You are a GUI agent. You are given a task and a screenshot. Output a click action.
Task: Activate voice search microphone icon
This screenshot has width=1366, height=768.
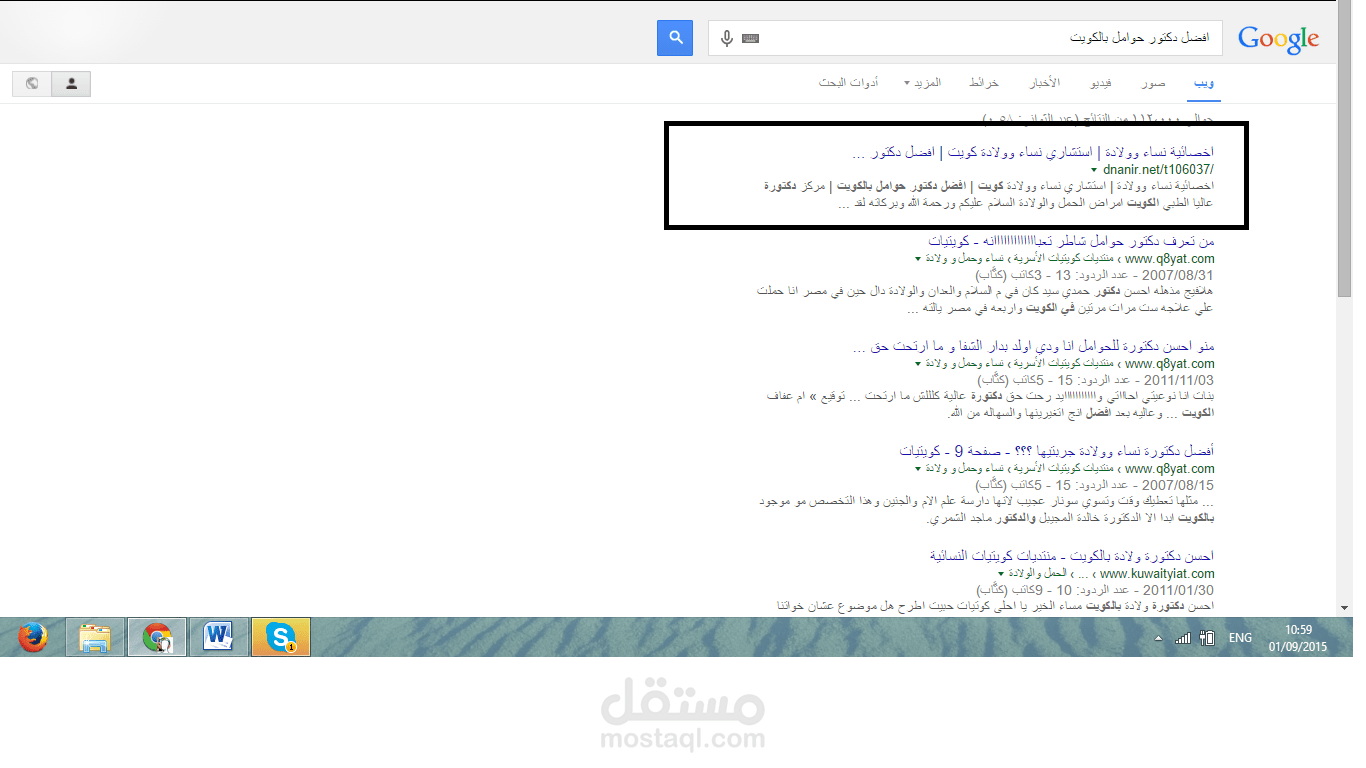click(x=727, y=38)
